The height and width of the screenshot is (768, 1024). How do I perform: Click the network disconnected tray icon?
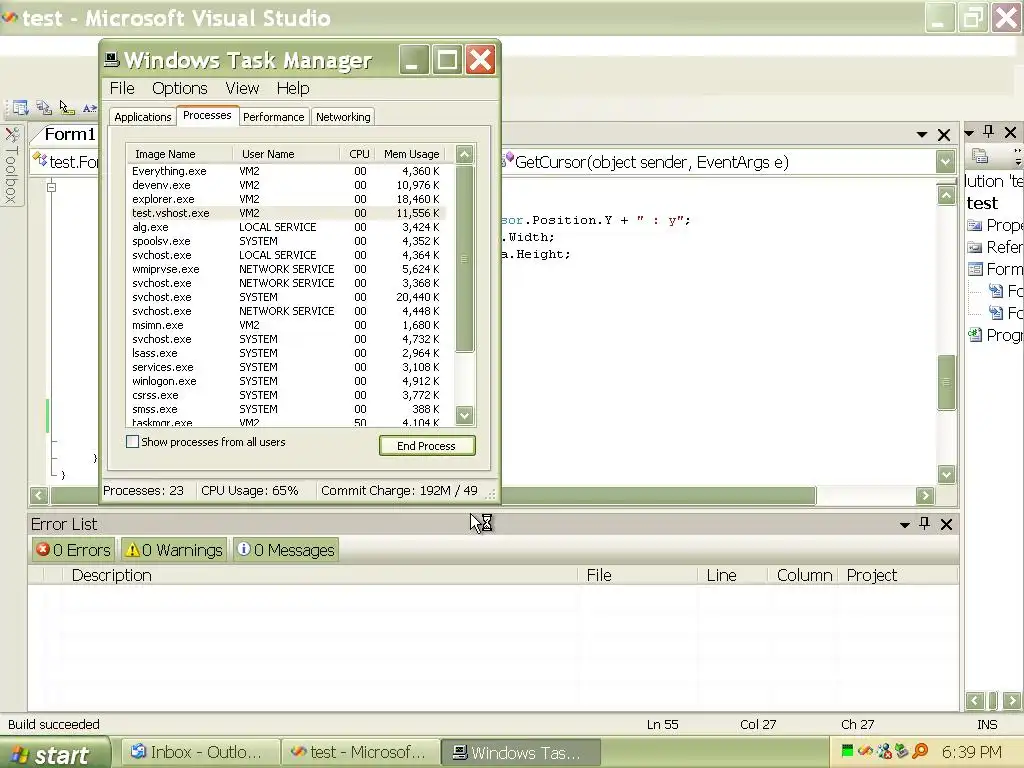click(x=884, y=751)
